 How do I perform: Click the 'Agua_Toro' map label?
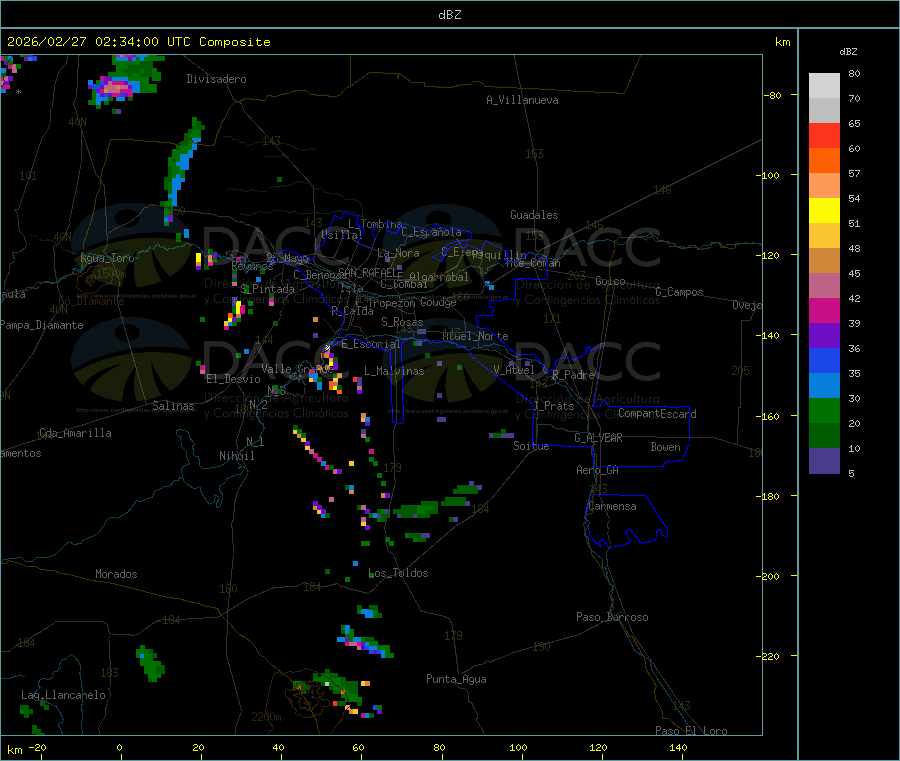point(107,258)
